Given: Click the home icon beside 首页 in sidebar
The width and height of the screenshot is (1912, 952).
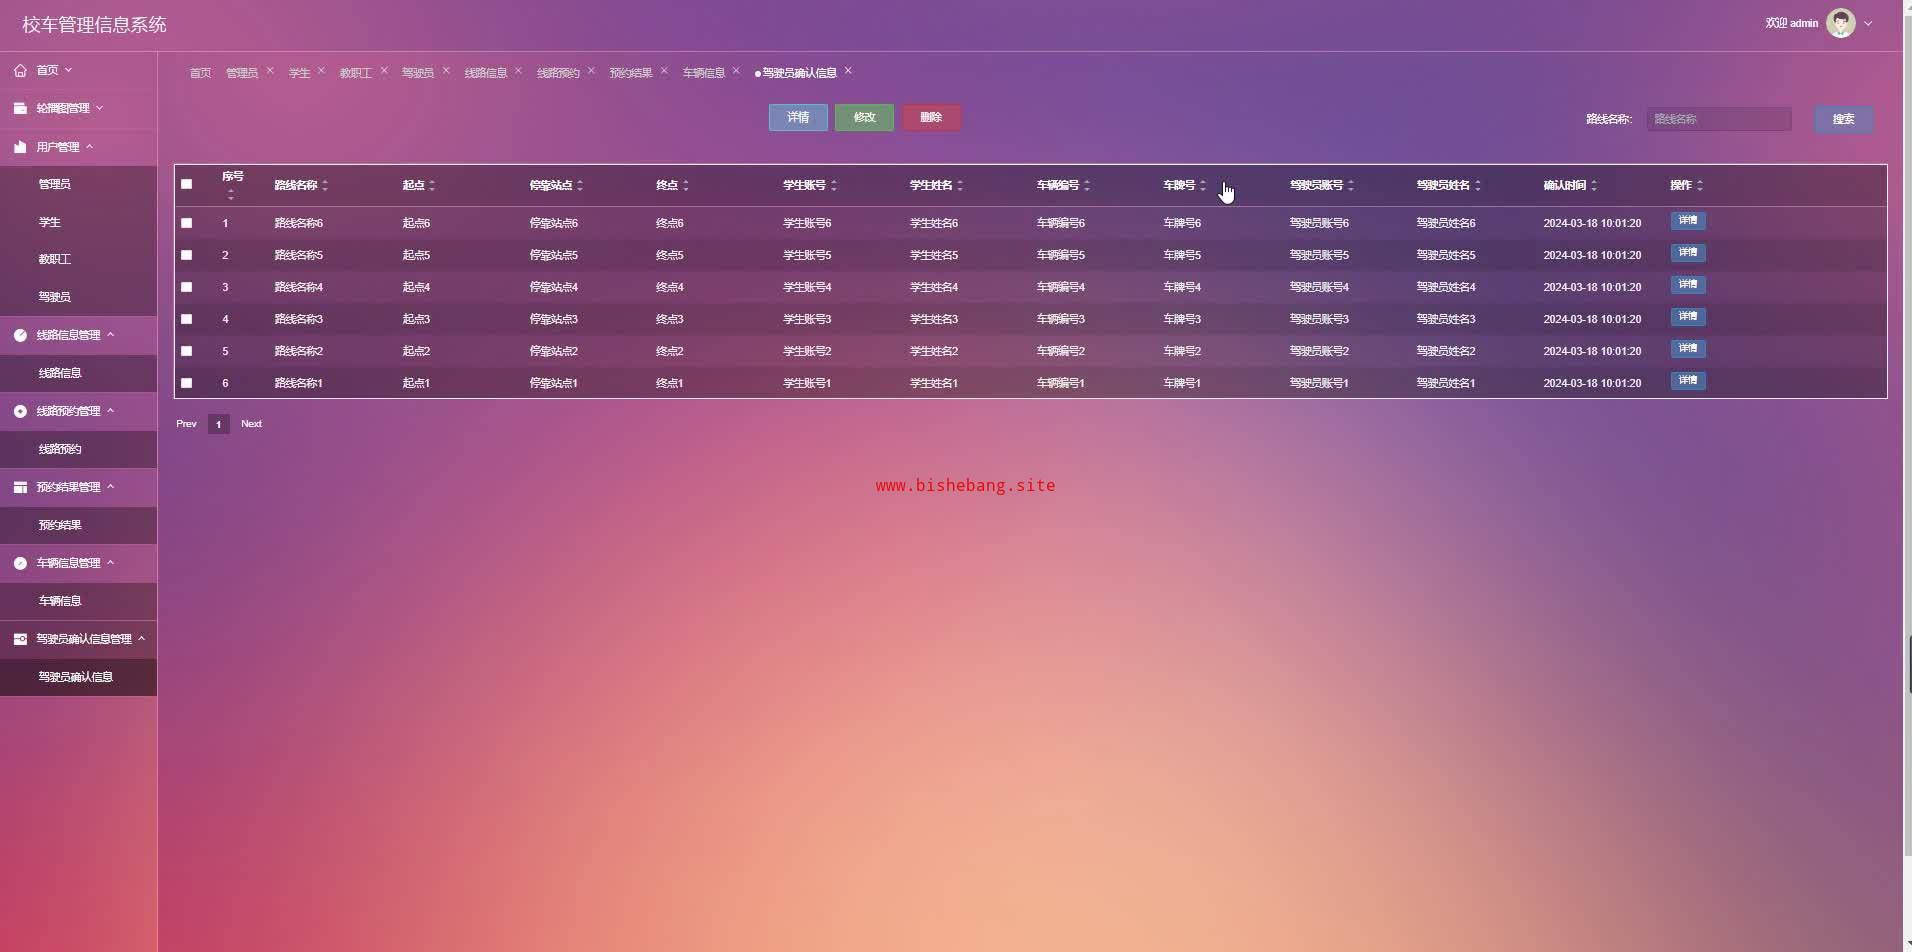Looking at the screenshot, I should pos(20,70).
